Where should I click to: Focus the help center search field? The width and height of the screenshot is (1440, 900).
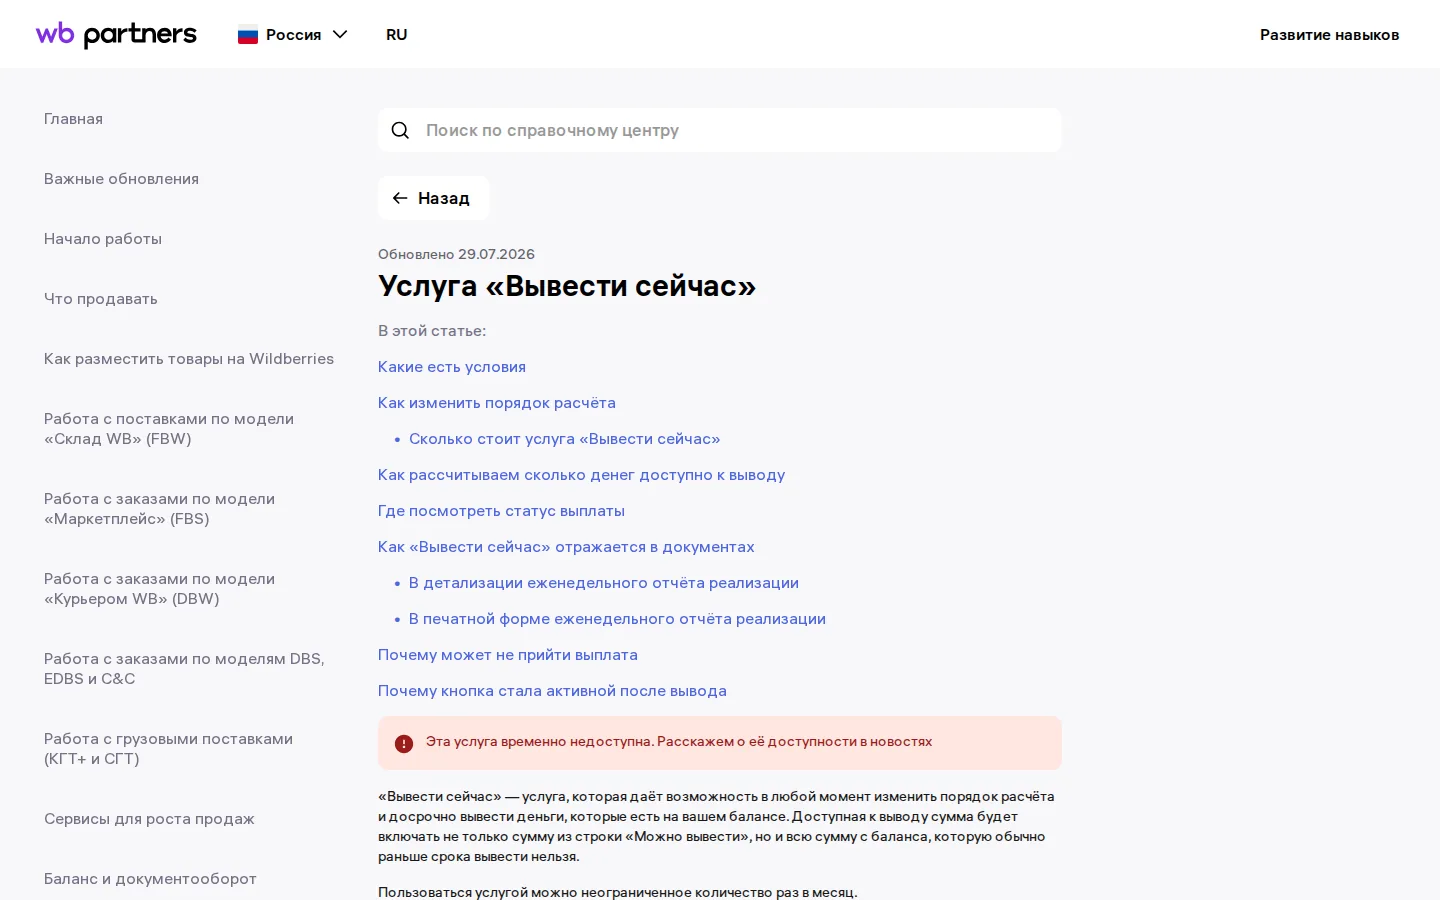coord(720,130)
